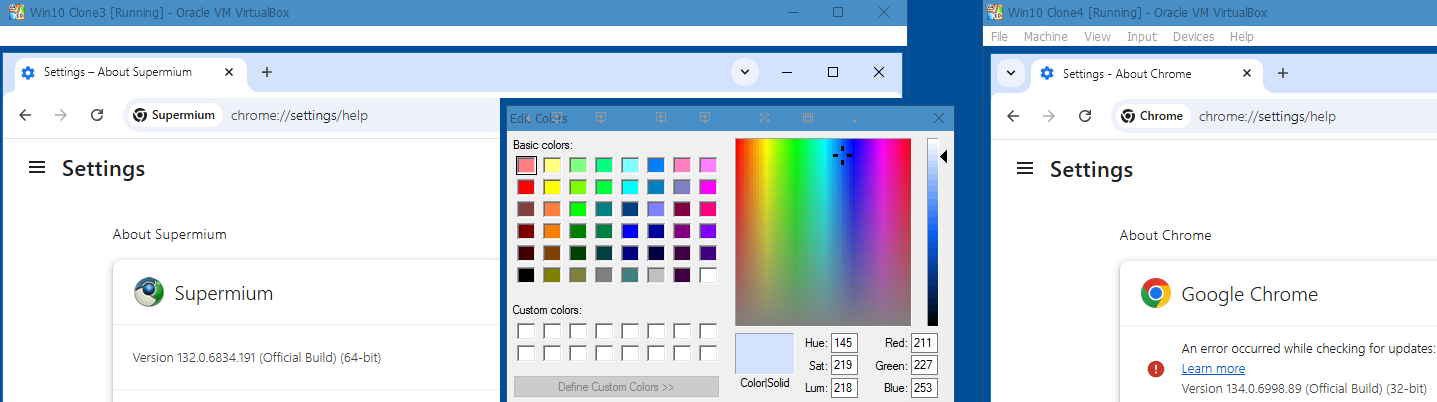Click the Win10 Clone3 VirtualBox title icon
1437x402 pixels.
[x=16, y=12]
